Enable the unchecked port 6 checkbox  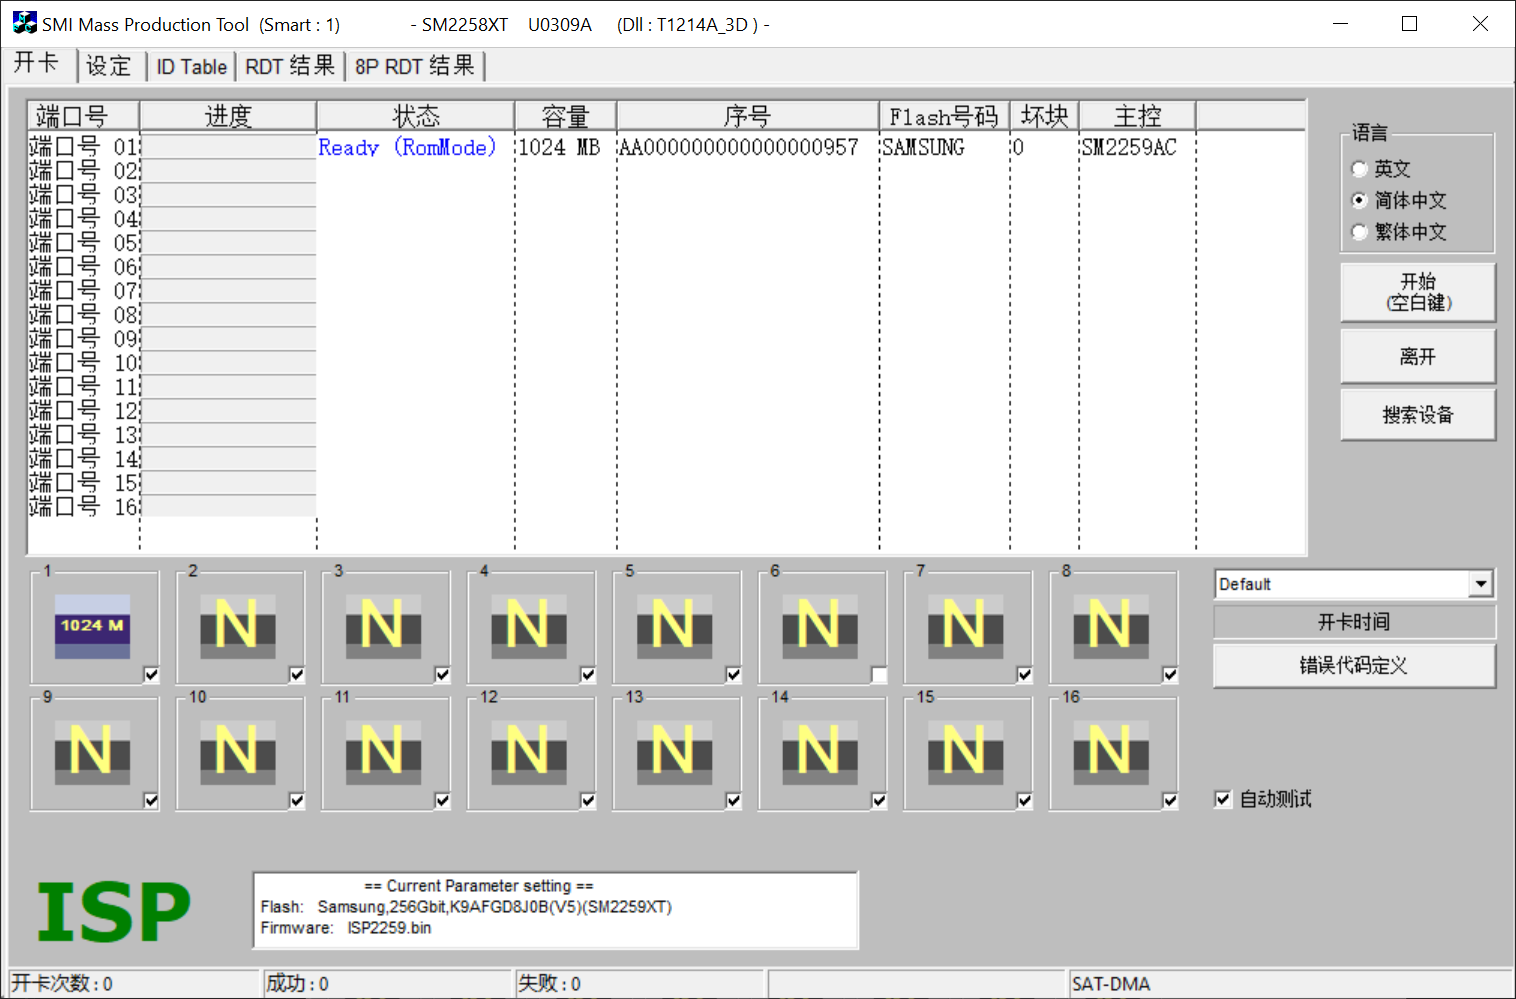pos(879,675)
